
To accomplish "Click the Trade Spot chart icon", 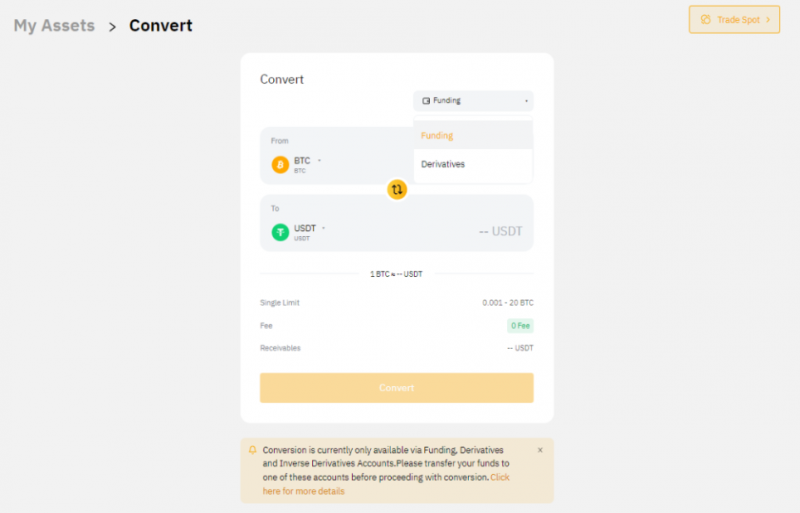I will tap(705, 19).
